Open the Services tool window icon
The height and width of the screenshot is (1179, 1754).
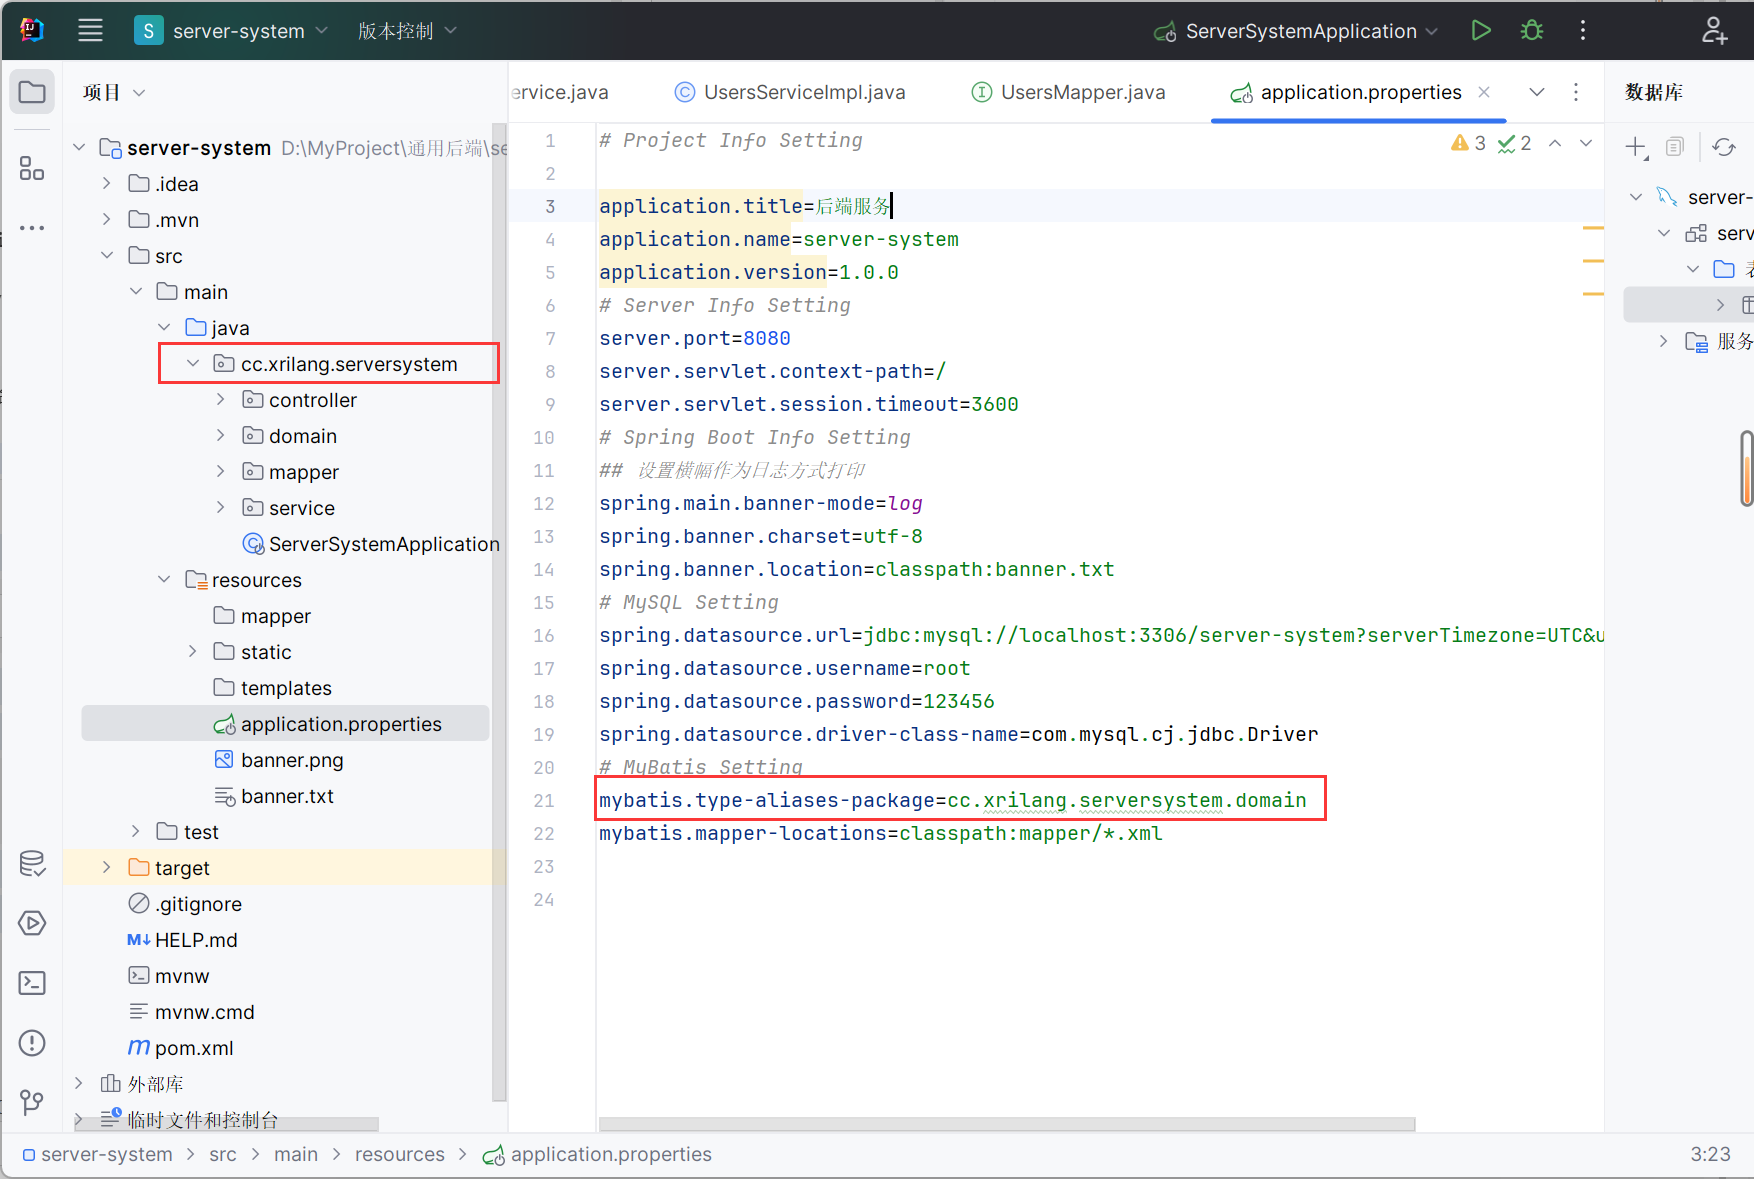tap(32, 923)
